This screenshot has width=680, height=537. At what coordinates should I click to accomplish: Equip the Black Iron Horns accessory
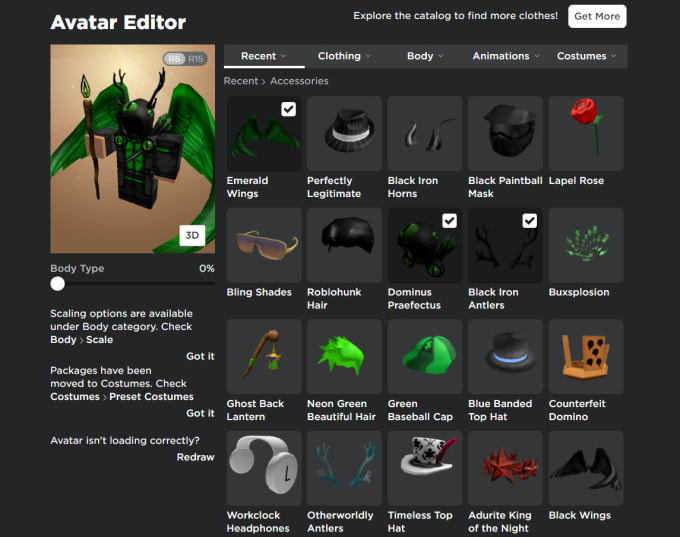coord(425,133)
